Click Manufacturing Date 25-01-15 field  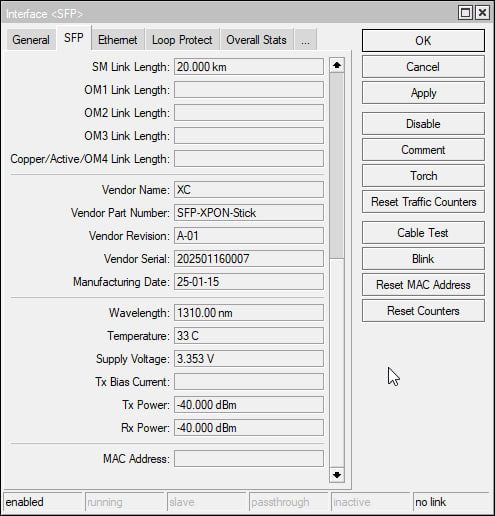(249, 282)
